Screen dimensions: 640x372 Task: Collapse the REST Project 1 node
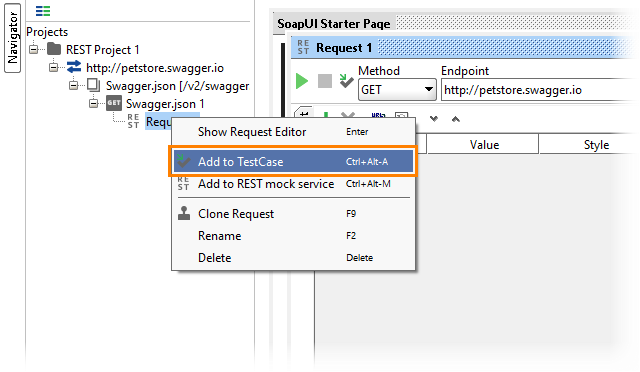click(x=34, y=49)
